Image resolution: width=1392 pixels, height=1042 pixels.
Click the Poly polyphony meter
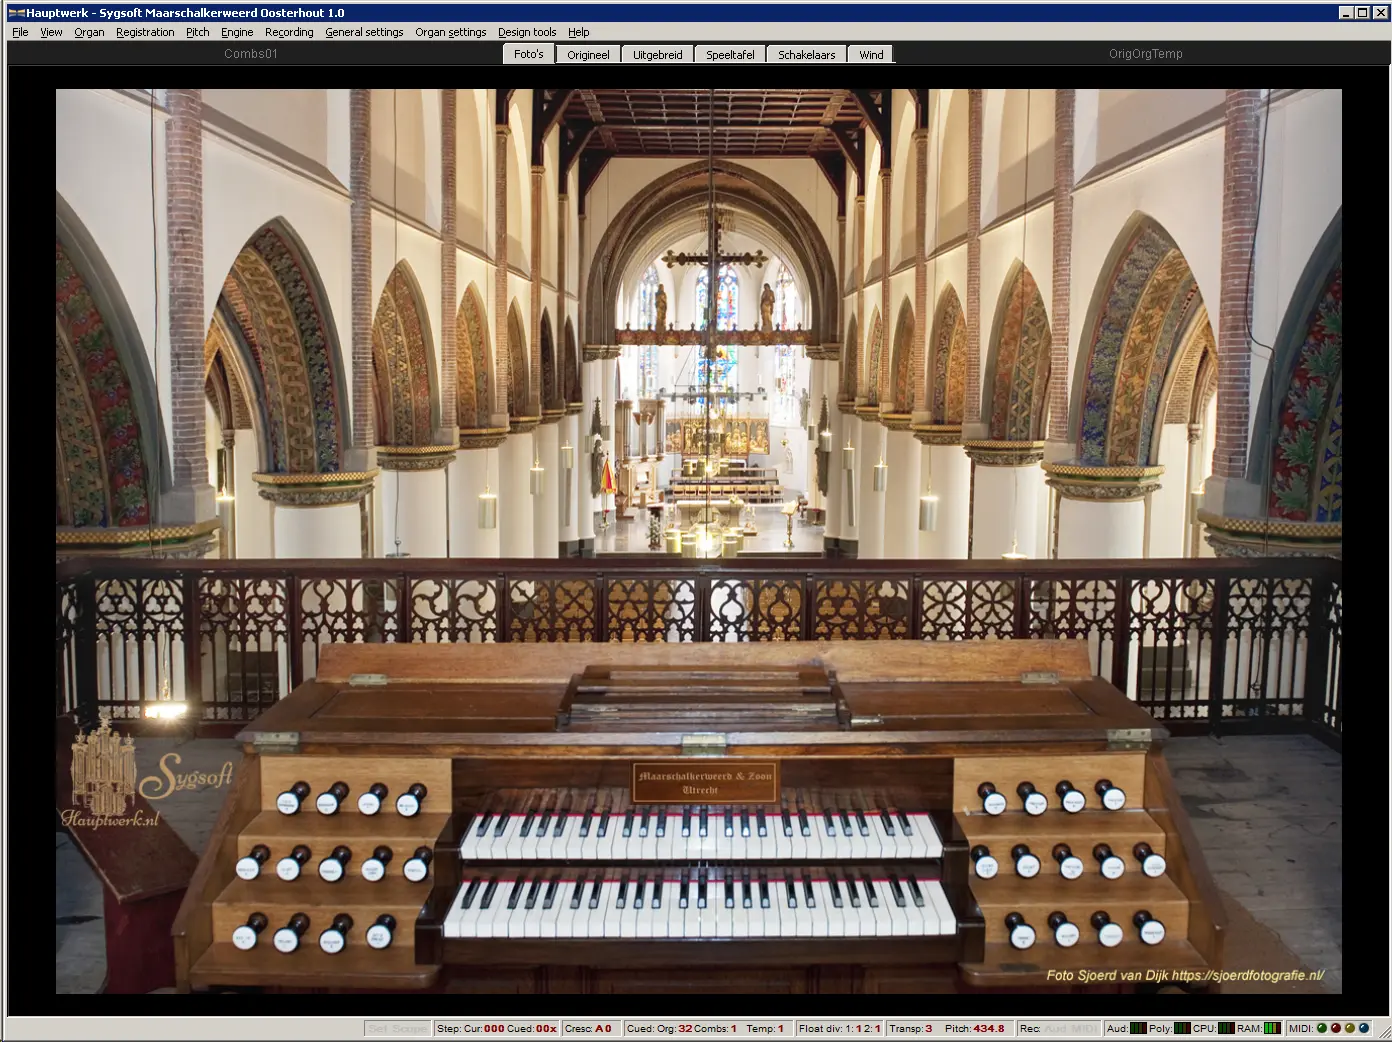point(1182,1028)
